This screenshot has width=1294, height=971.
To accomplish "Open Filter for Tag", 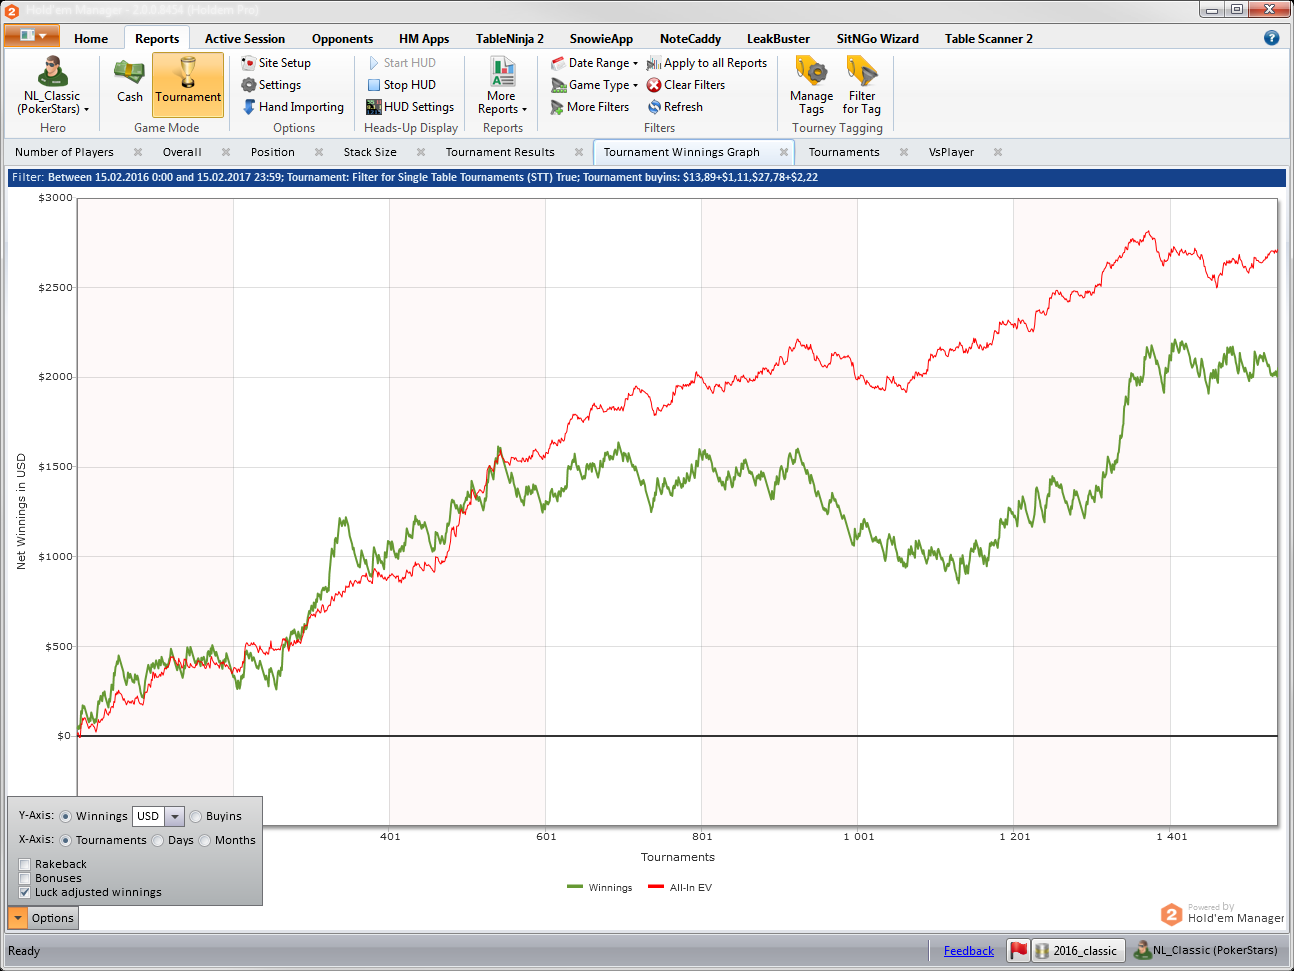I will [862, 86].
